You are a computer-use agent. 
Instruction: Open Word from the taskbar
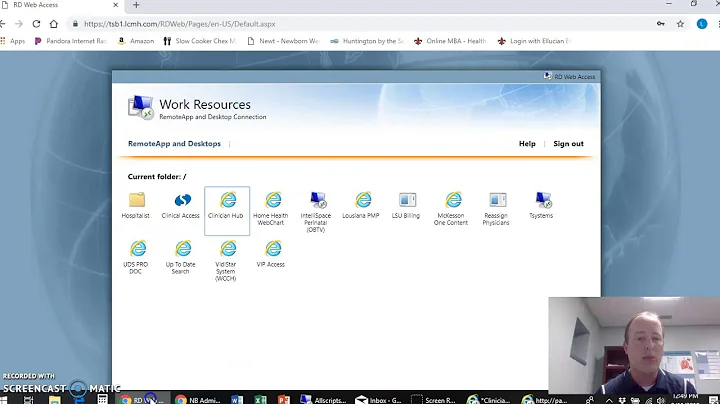(237, 399)
